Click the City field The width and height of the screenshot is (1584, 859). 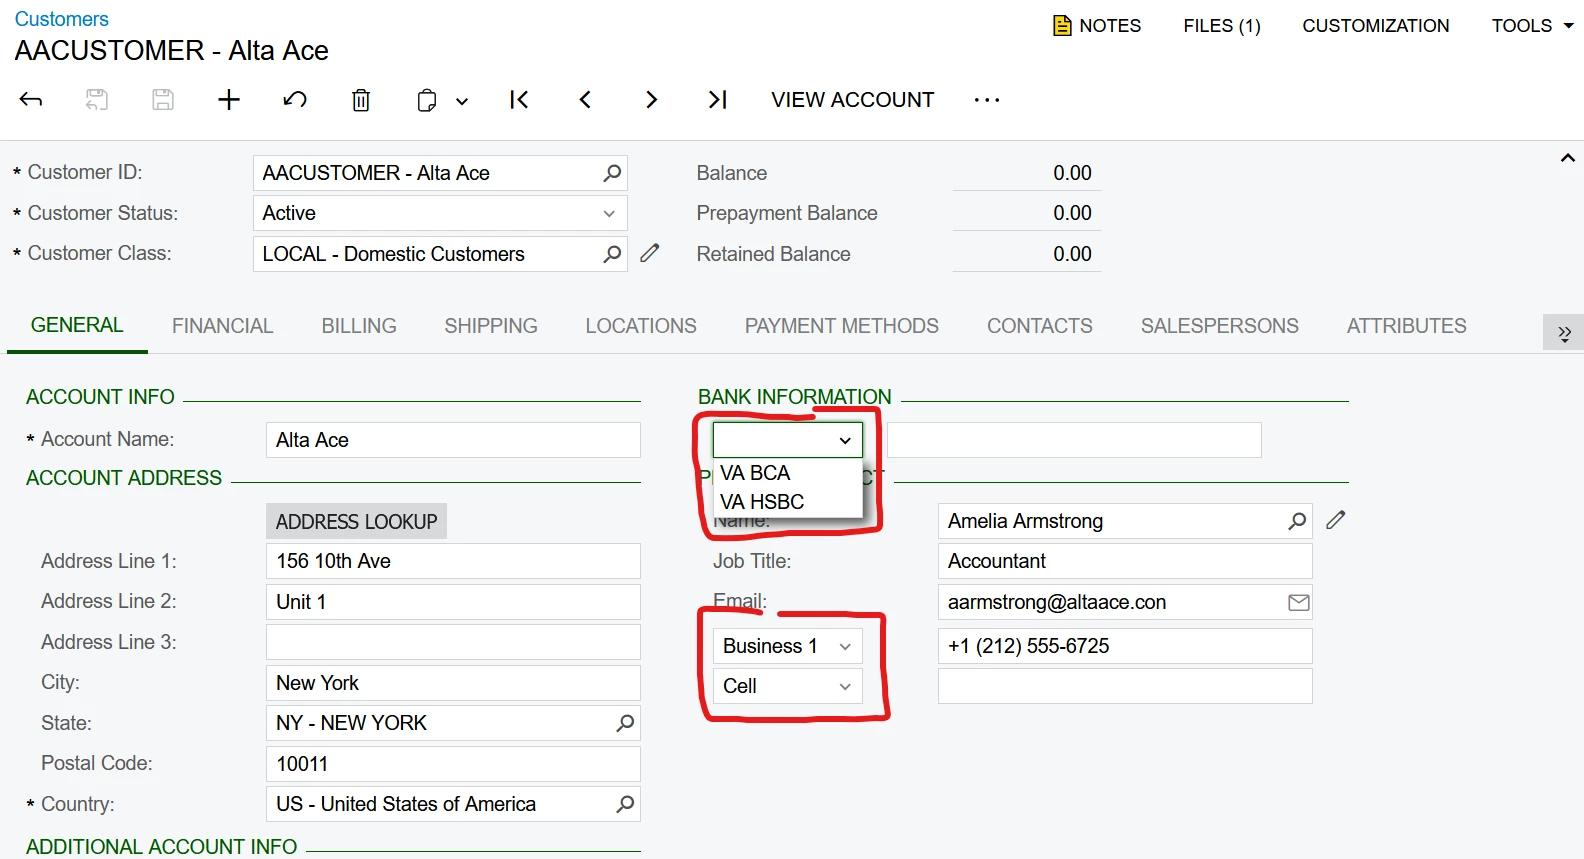453,683
